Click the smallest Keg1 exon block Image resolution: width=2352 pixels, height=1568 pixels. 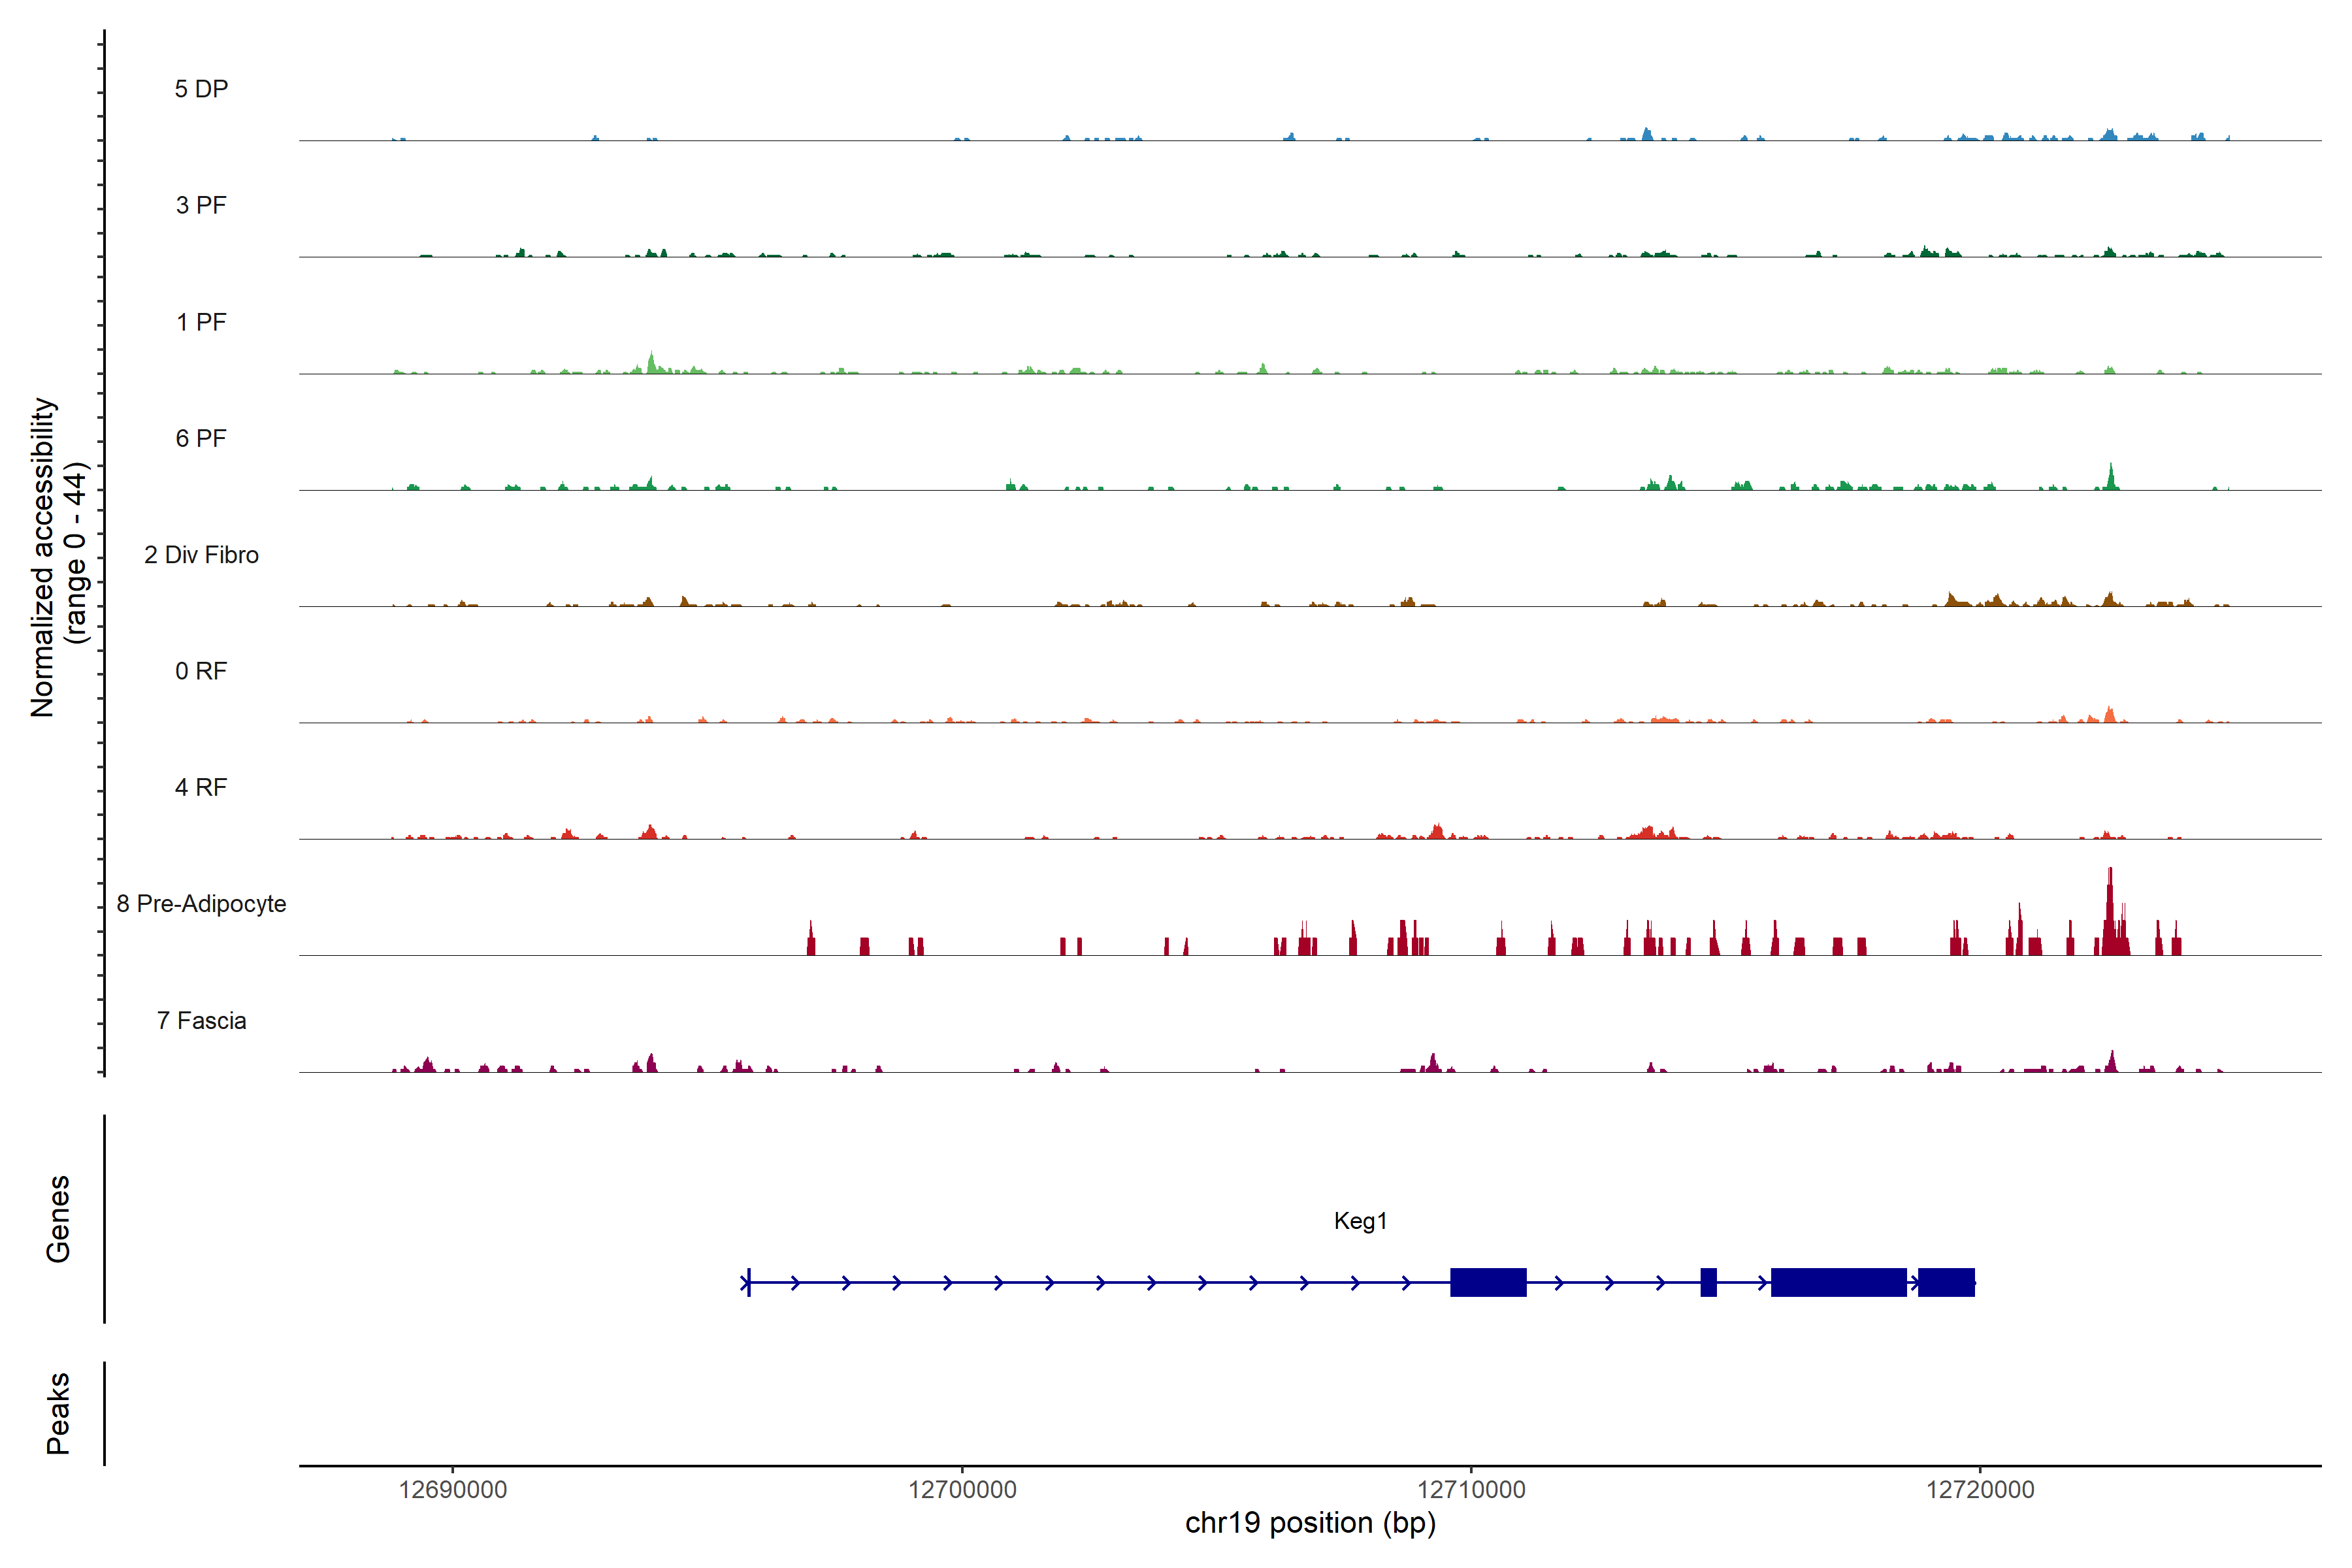tap(1708, 1282)
